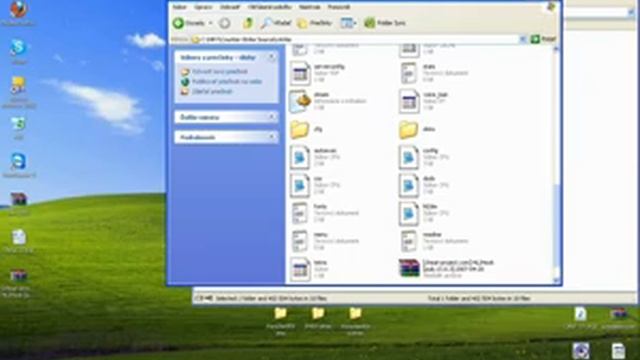Click the green Go button beside address bar
The image size is (640, 360).
point(543,39)
